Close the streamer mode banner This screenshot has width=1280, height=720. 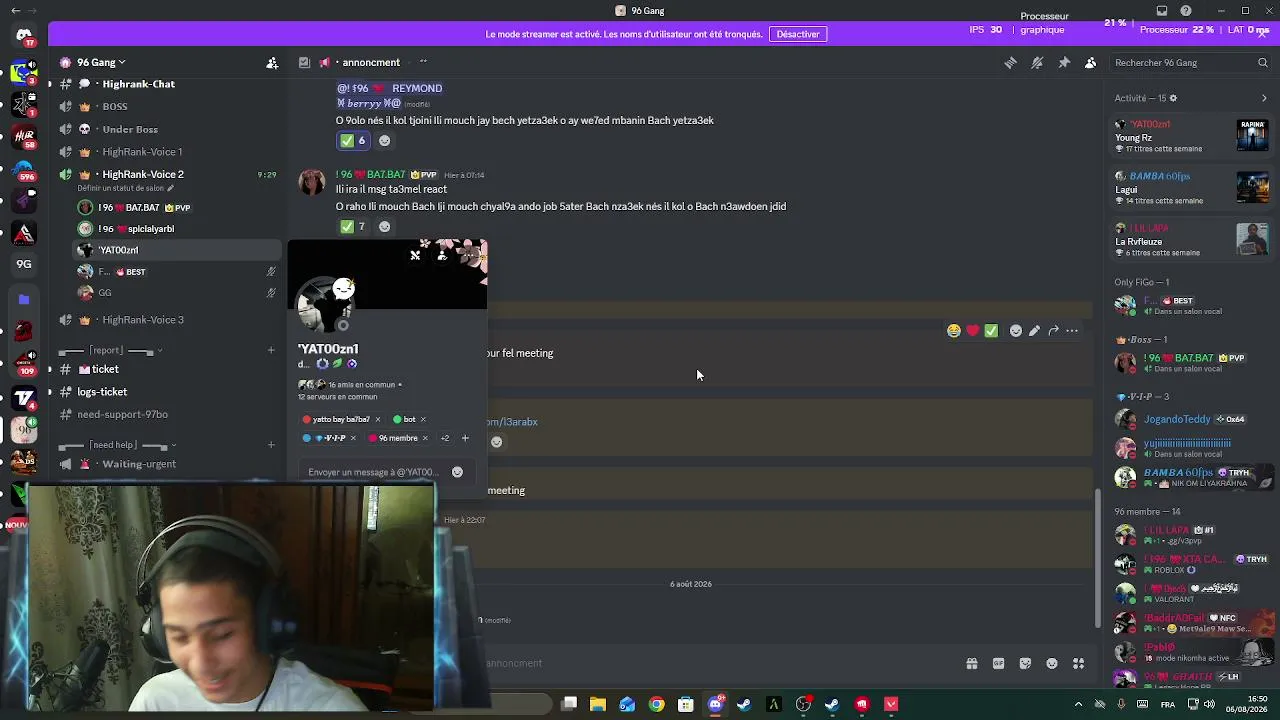point(1263,34)
